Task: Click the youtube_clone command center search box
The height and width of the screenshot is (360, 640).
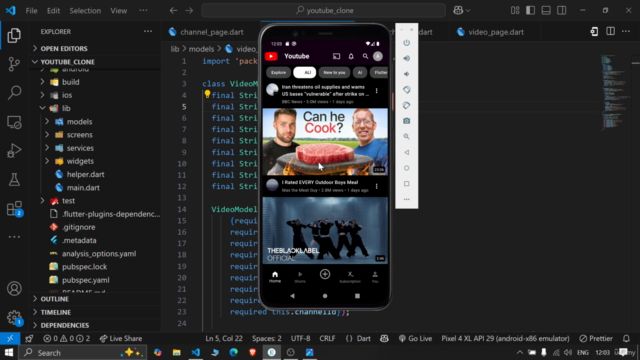Action: [324, 11]
